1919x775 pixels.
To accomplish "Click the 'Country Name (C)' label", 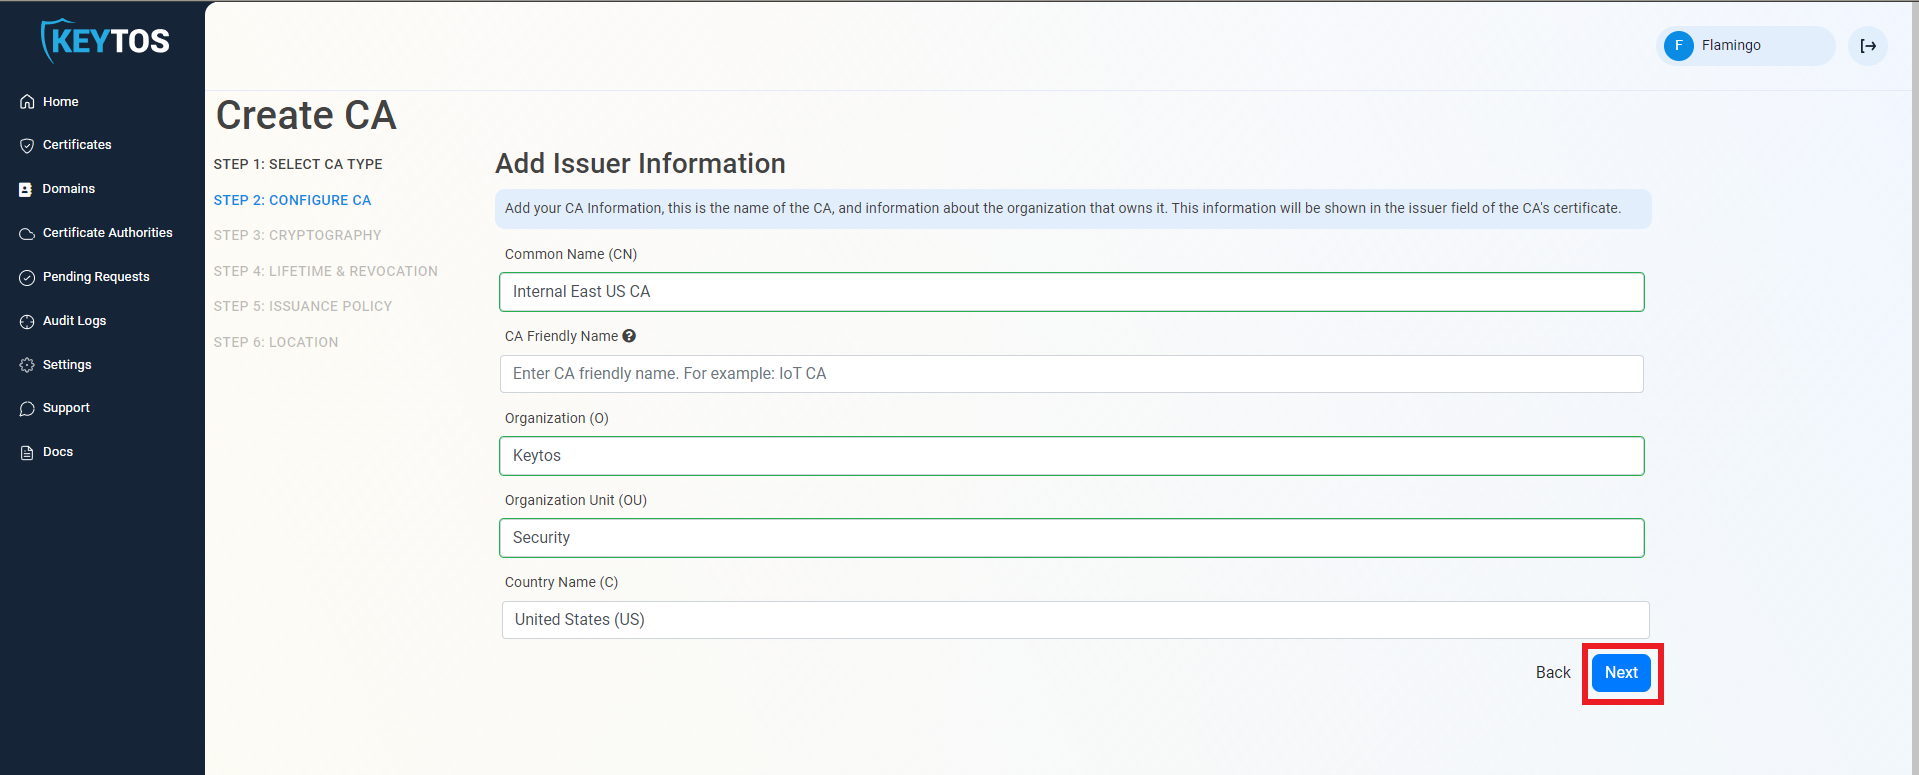I will click(x=562, y=582).
